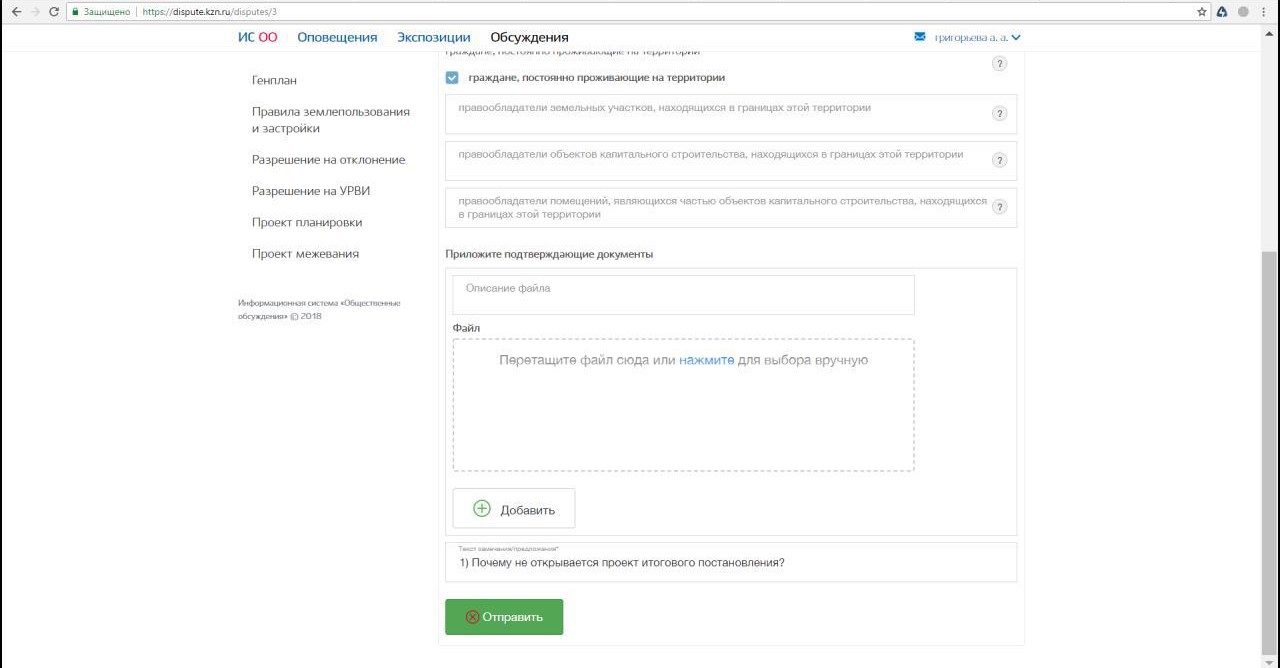Image resolution: width=1280 pixels, height=668 pixels.
Task: Click the нажмите link to choose file
Action: [x=706, y=360]
